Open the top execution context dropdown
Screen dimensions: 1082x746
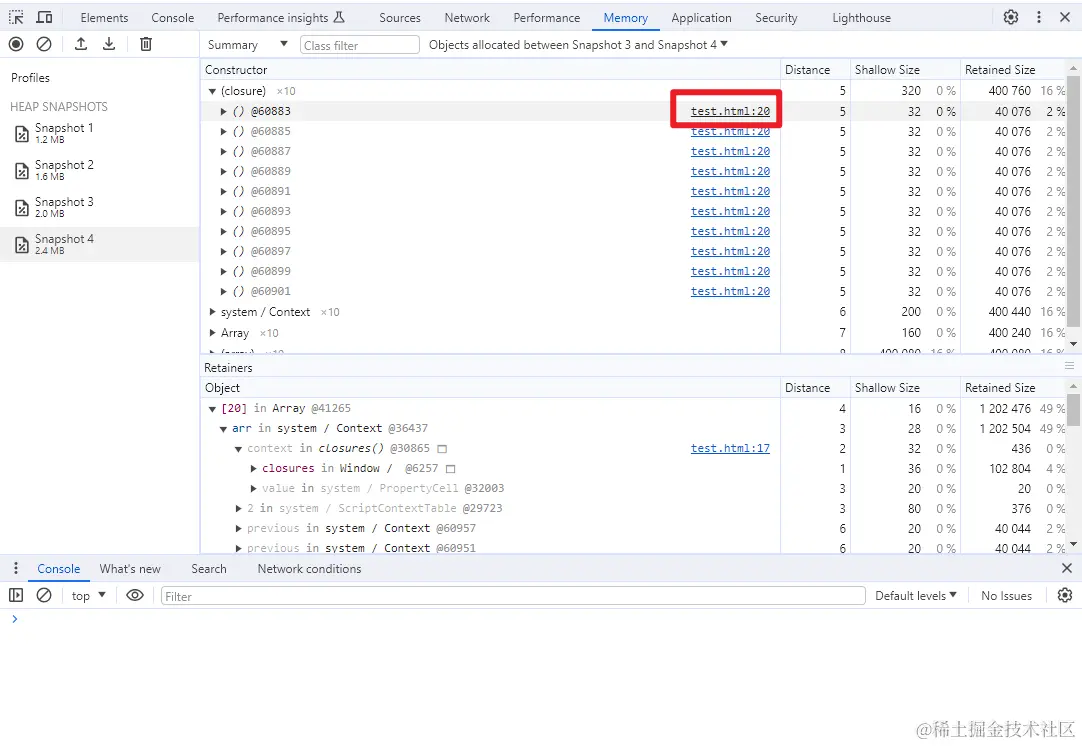88,596
